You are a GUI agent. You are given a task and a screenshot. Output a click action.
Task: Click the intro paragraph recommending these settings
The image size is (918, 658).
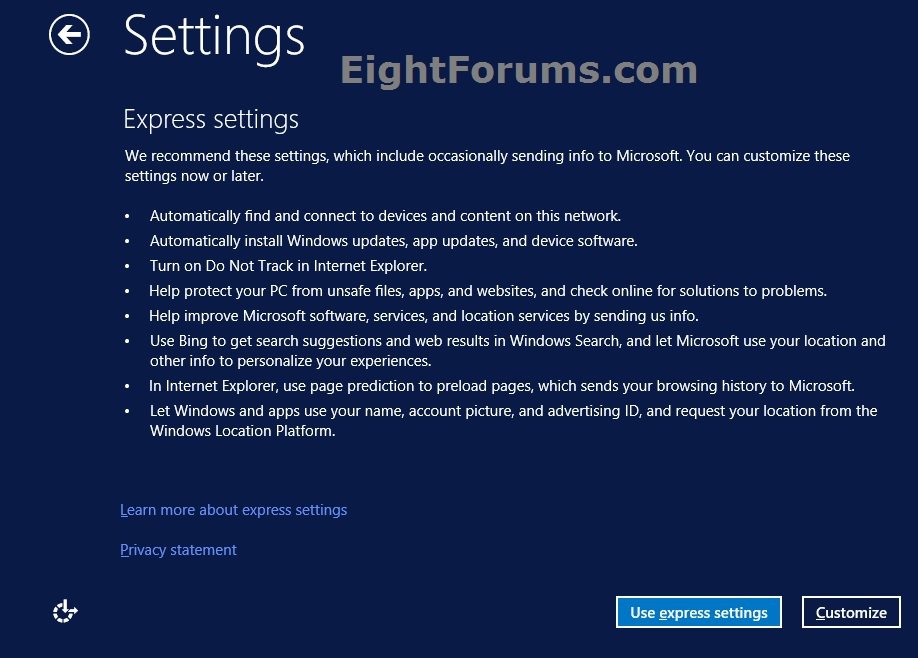pyautogui.click(x=487, y=166)
